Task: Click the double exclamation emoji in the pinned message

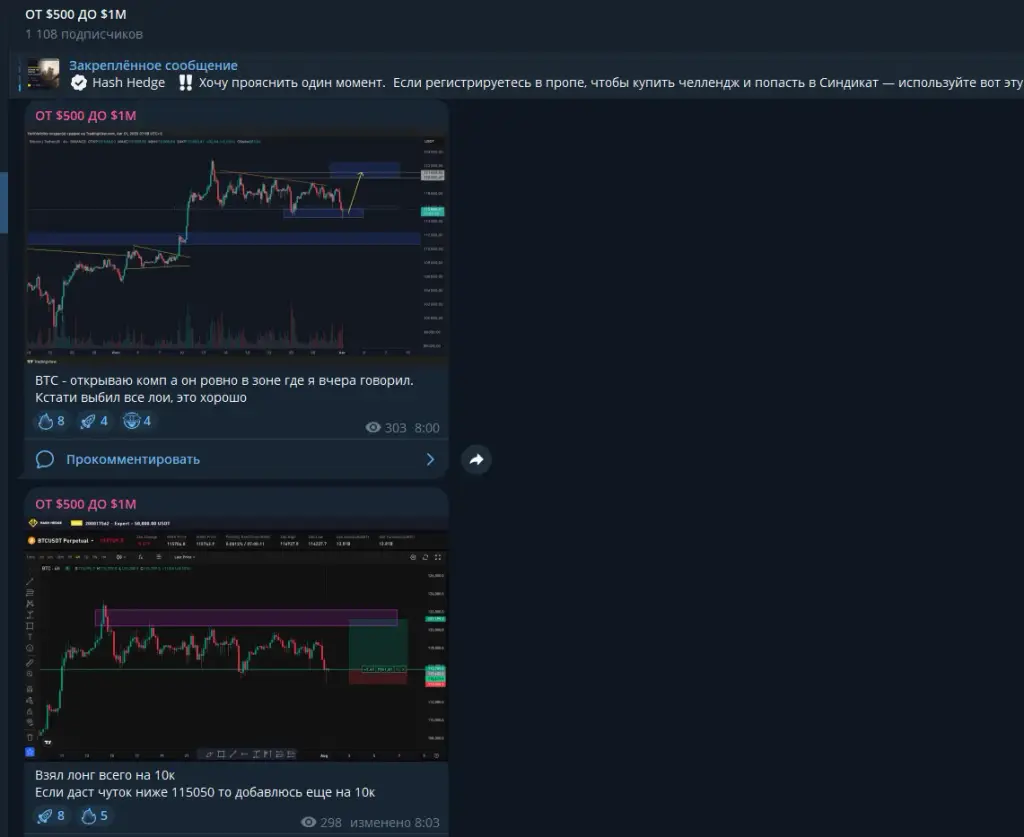Action: click(185, 83)
